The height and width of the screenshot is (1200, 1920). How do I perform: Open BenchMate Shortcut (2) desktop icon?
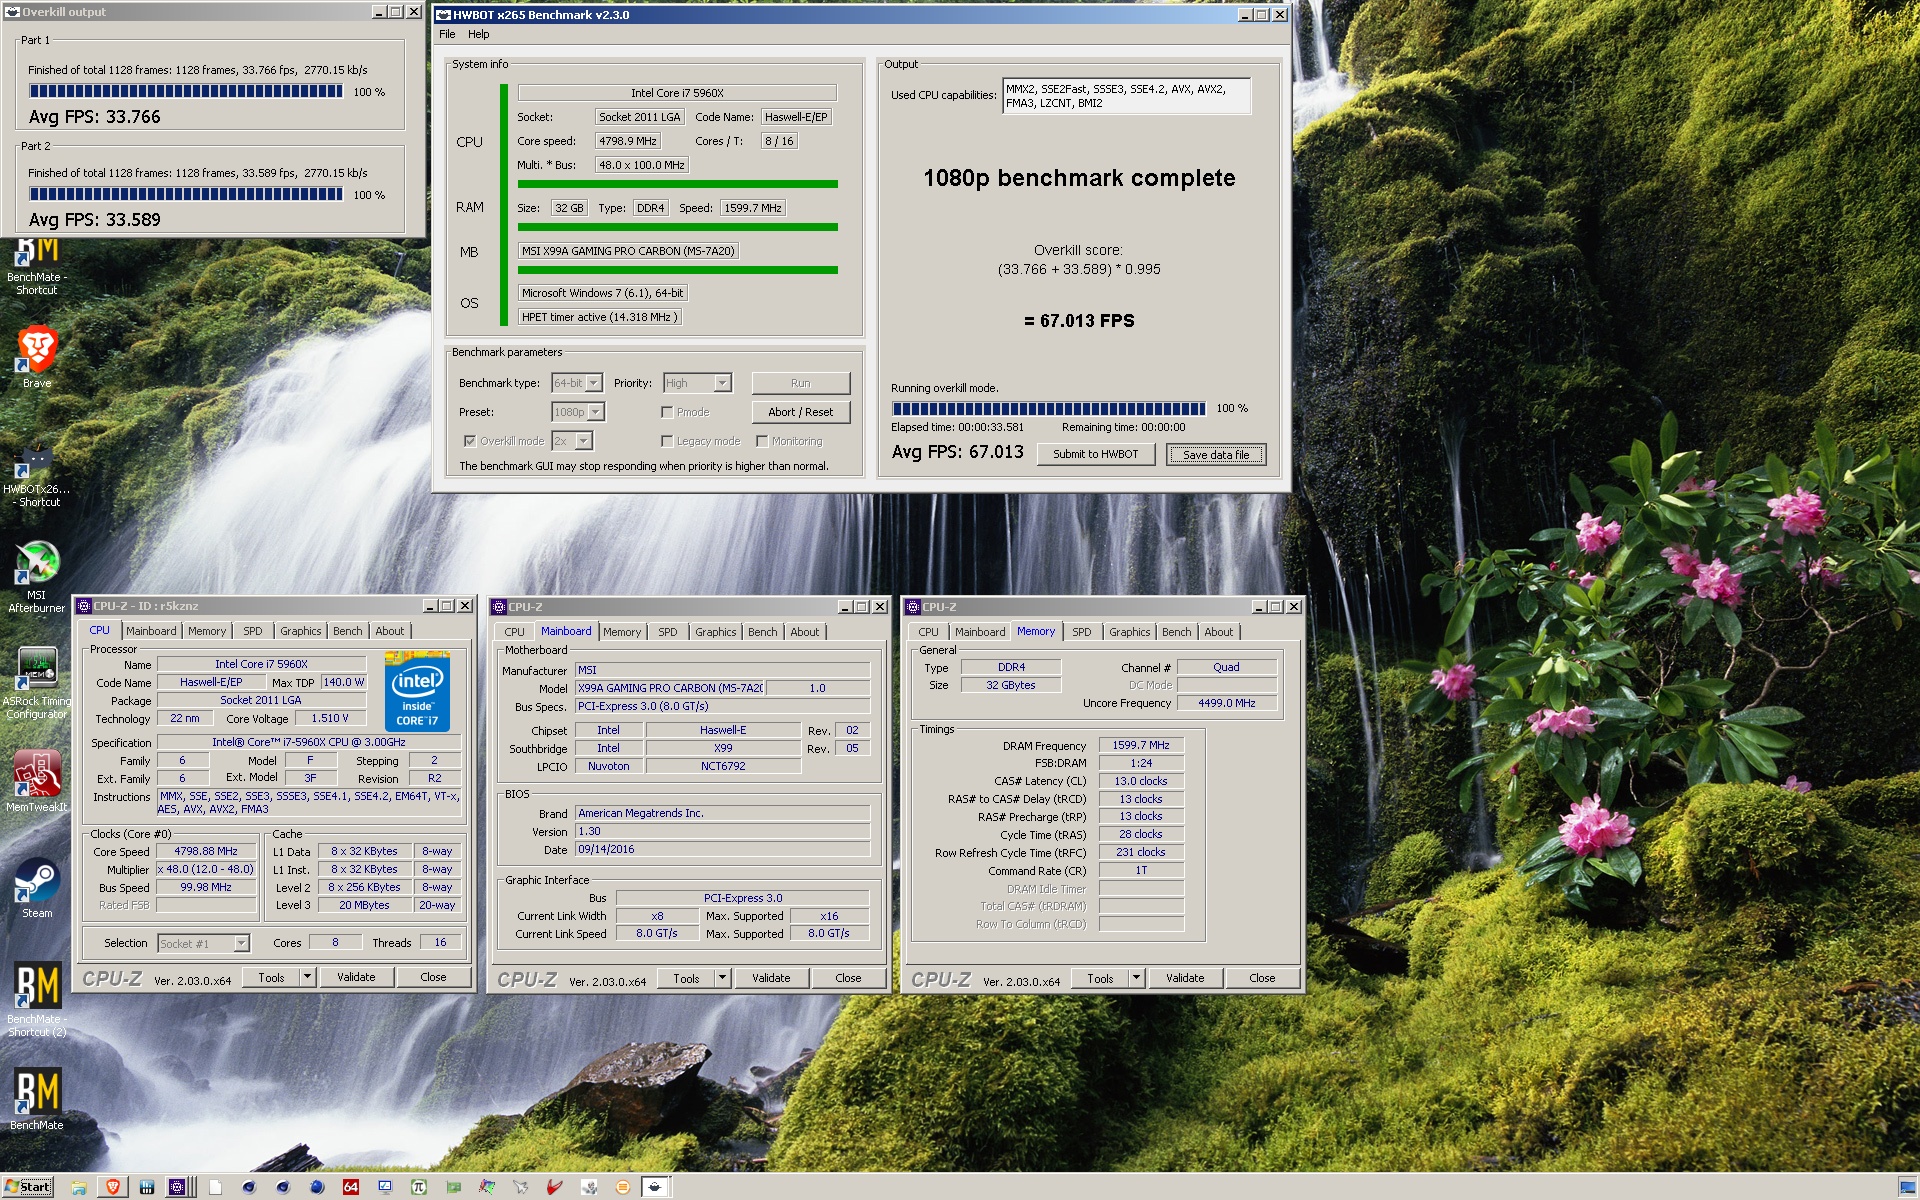point(37,1000)
